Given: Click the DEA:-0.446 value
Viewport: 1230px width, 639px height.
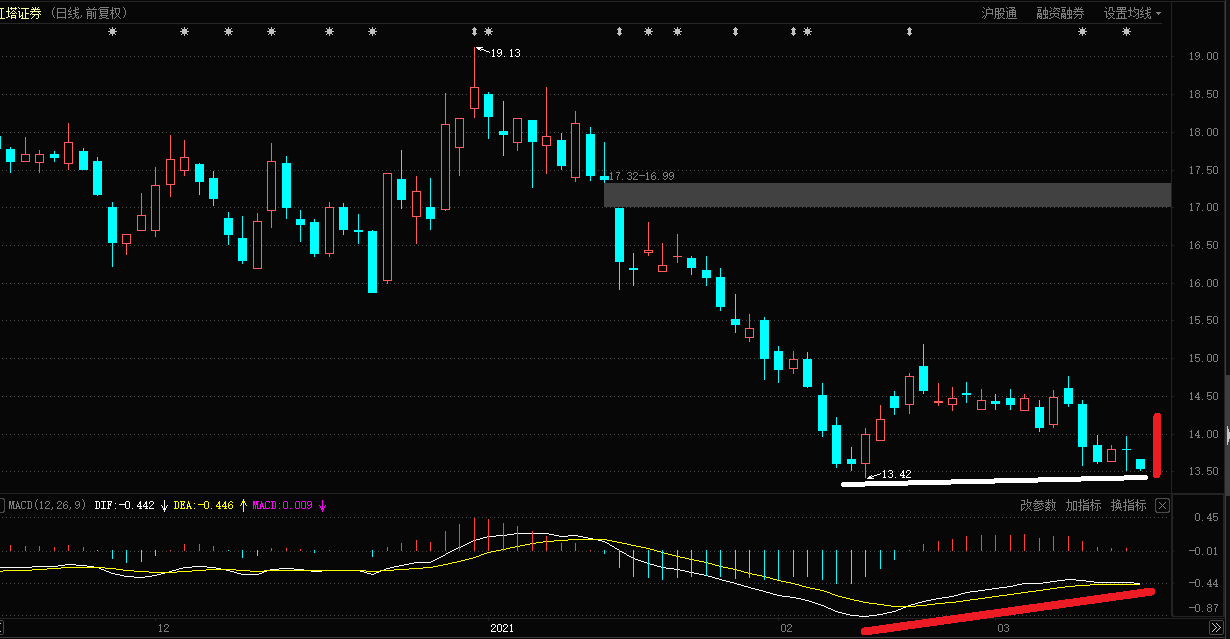Looking at the screenshot, I should click(x=204, y=505).
